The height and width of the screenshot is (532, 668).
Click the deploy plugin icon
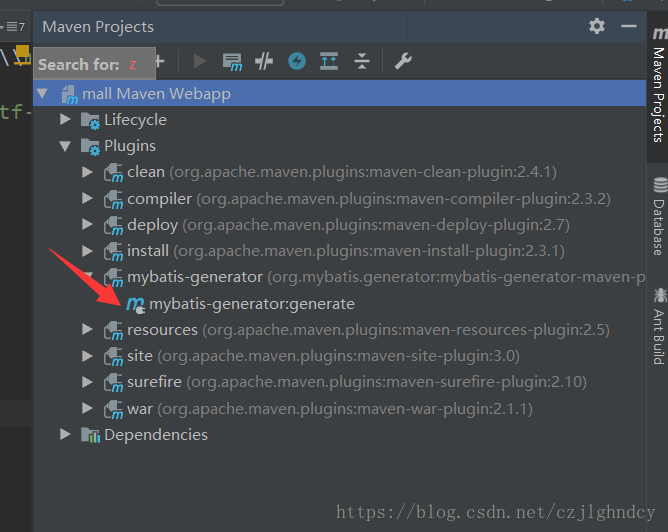113,226
